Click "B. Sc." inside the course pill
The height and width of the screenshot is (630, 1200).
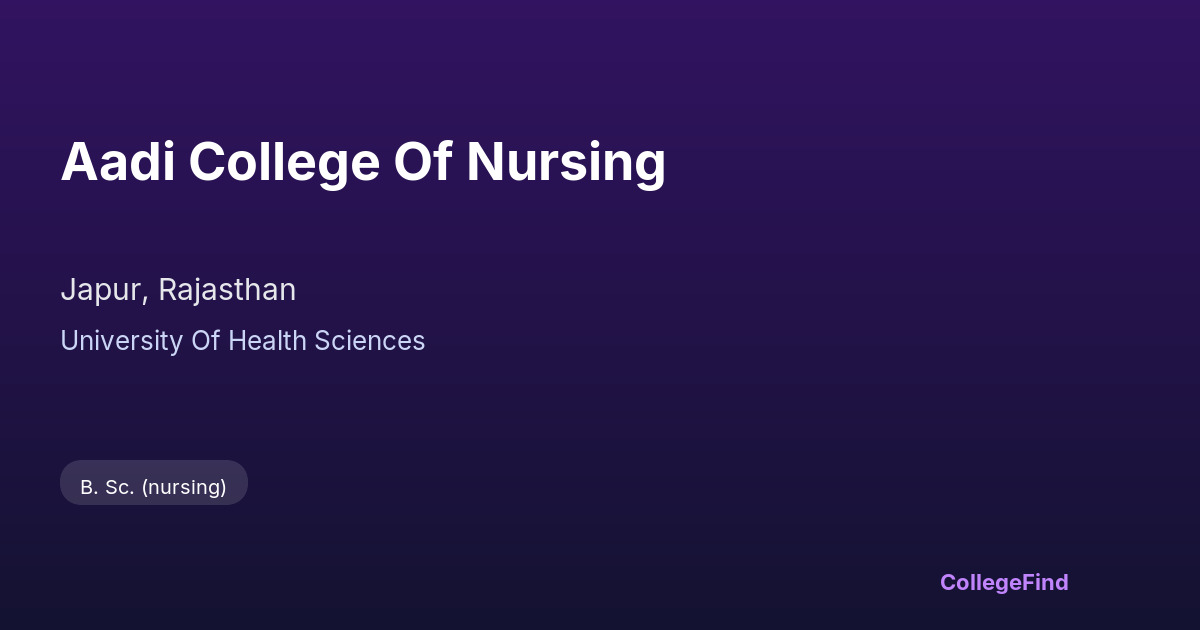pos(107,487)
